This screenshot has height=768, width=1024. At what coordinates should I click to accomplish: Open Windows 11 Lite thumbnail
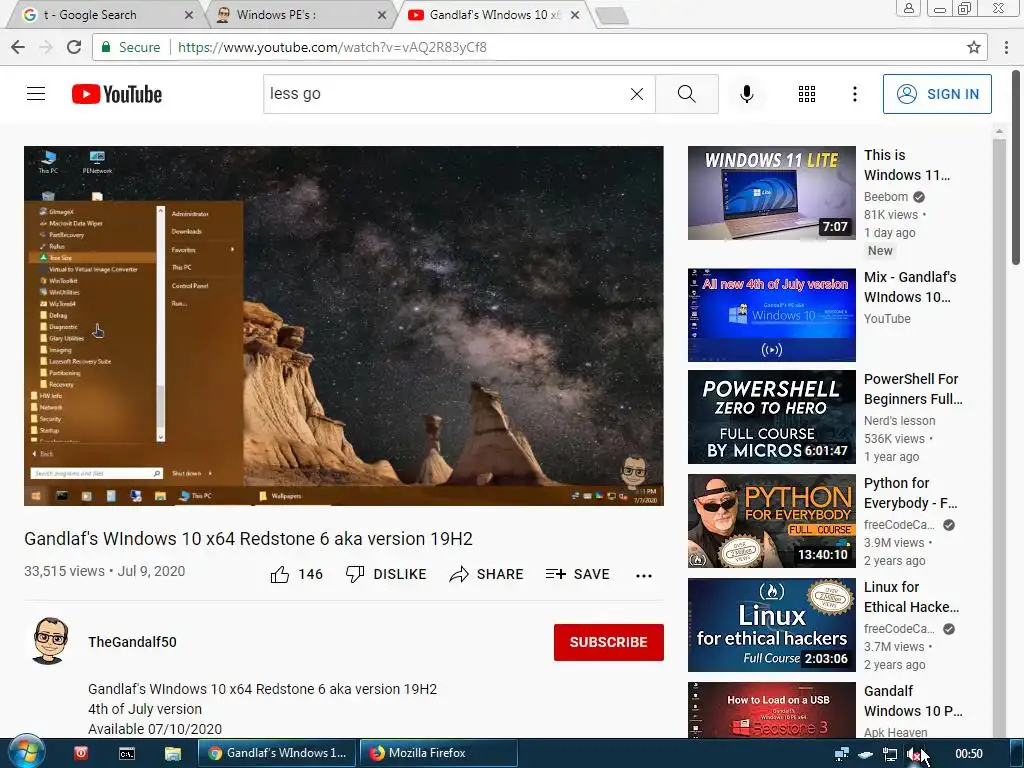(x=771, y=193)
